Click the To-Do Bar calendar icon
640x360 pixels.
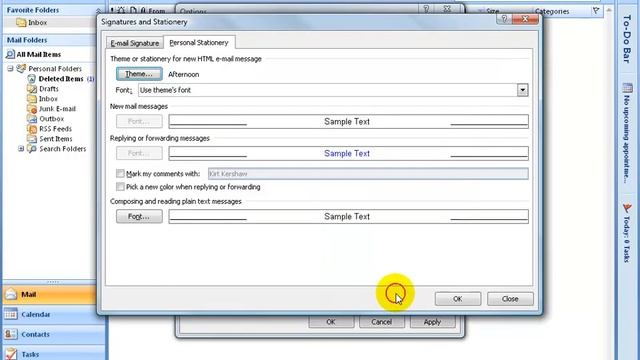627,87
